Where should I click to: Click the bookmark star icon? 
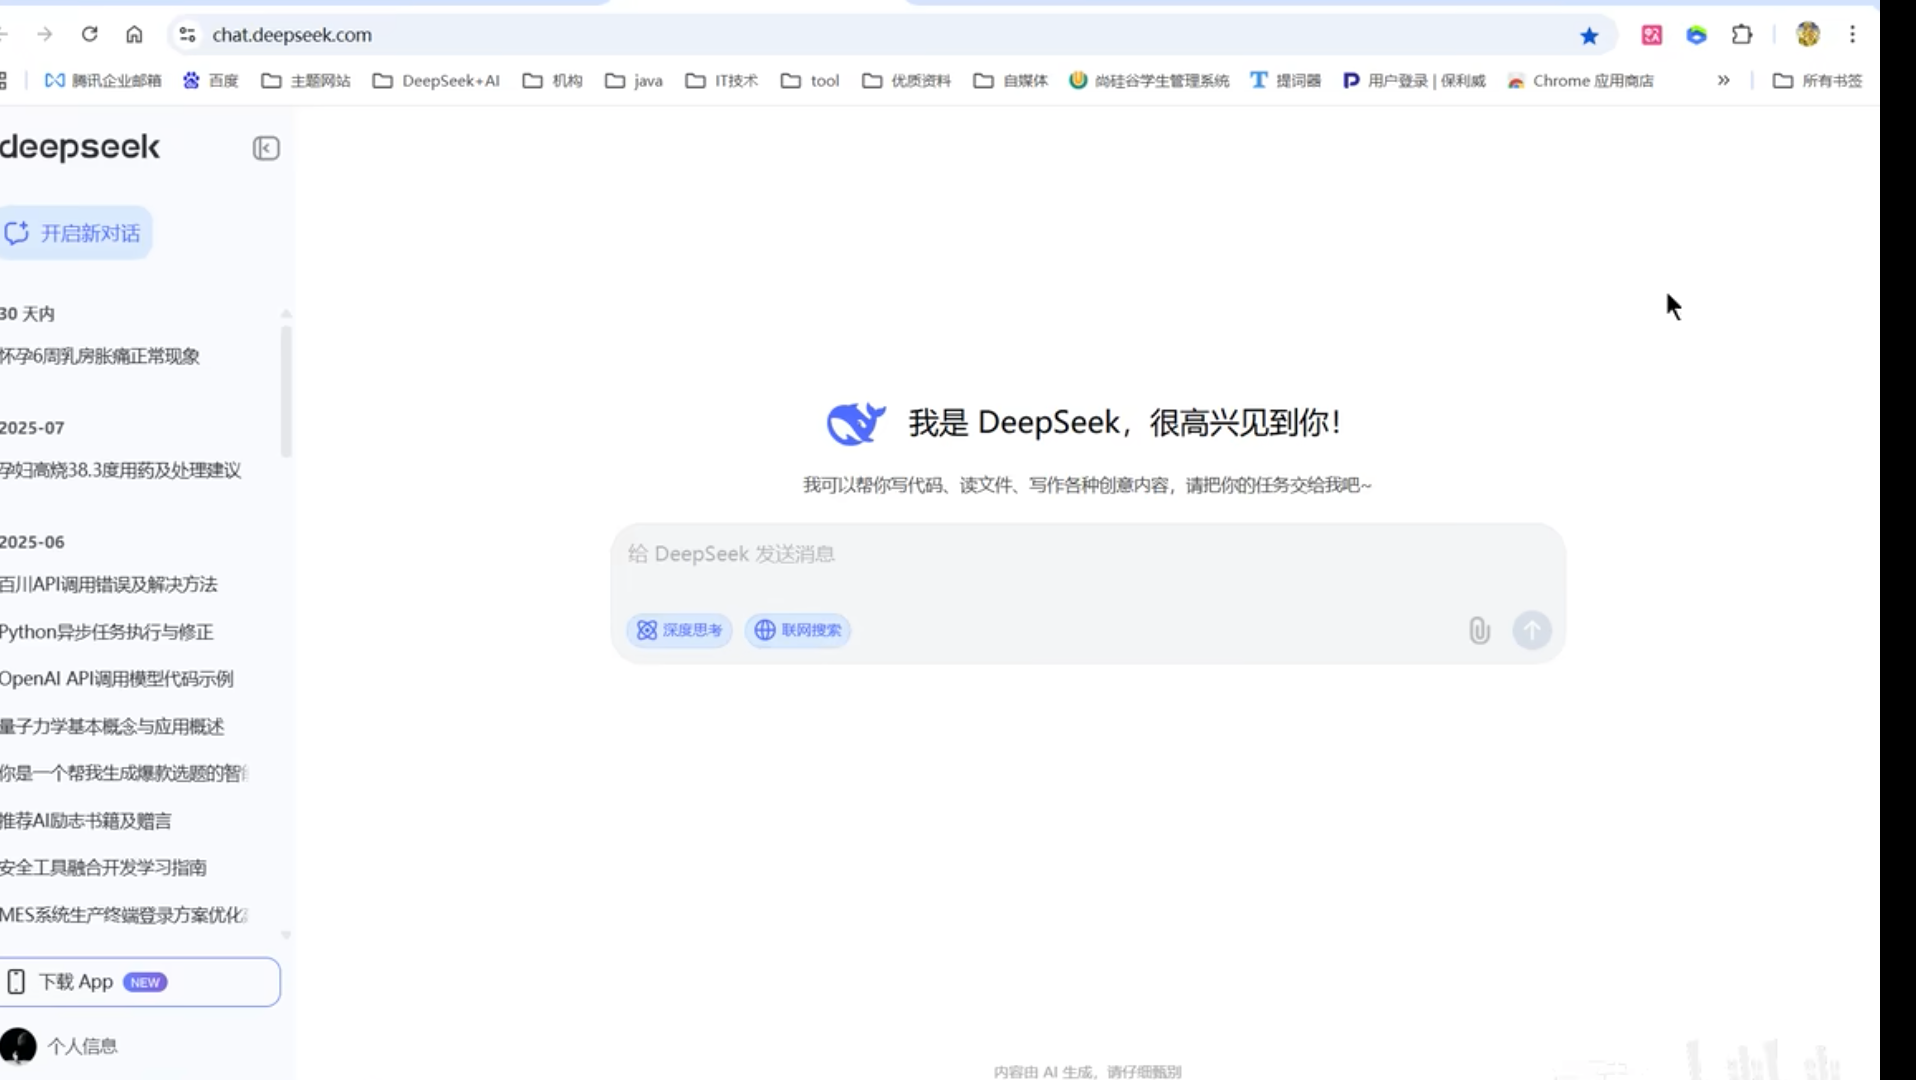click(x=1589, y=36)
